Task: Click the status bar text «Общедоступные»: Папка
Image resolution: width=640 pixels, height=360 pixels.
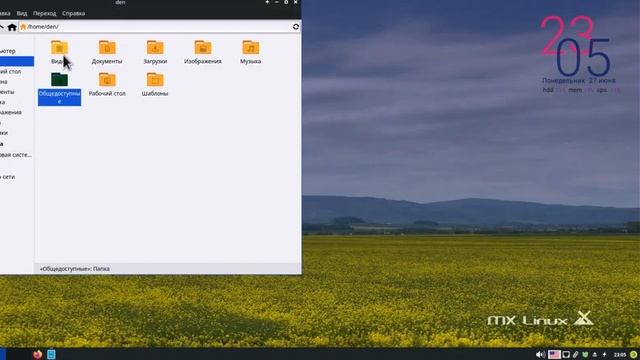Action: pyautogui.click(x=75, y=269)
